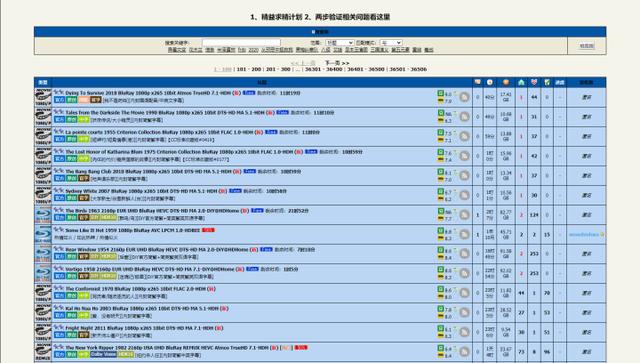Open Sydney White 2007 torrent title
This screenshot has width=640, height=363.
(x=141, y=191)
